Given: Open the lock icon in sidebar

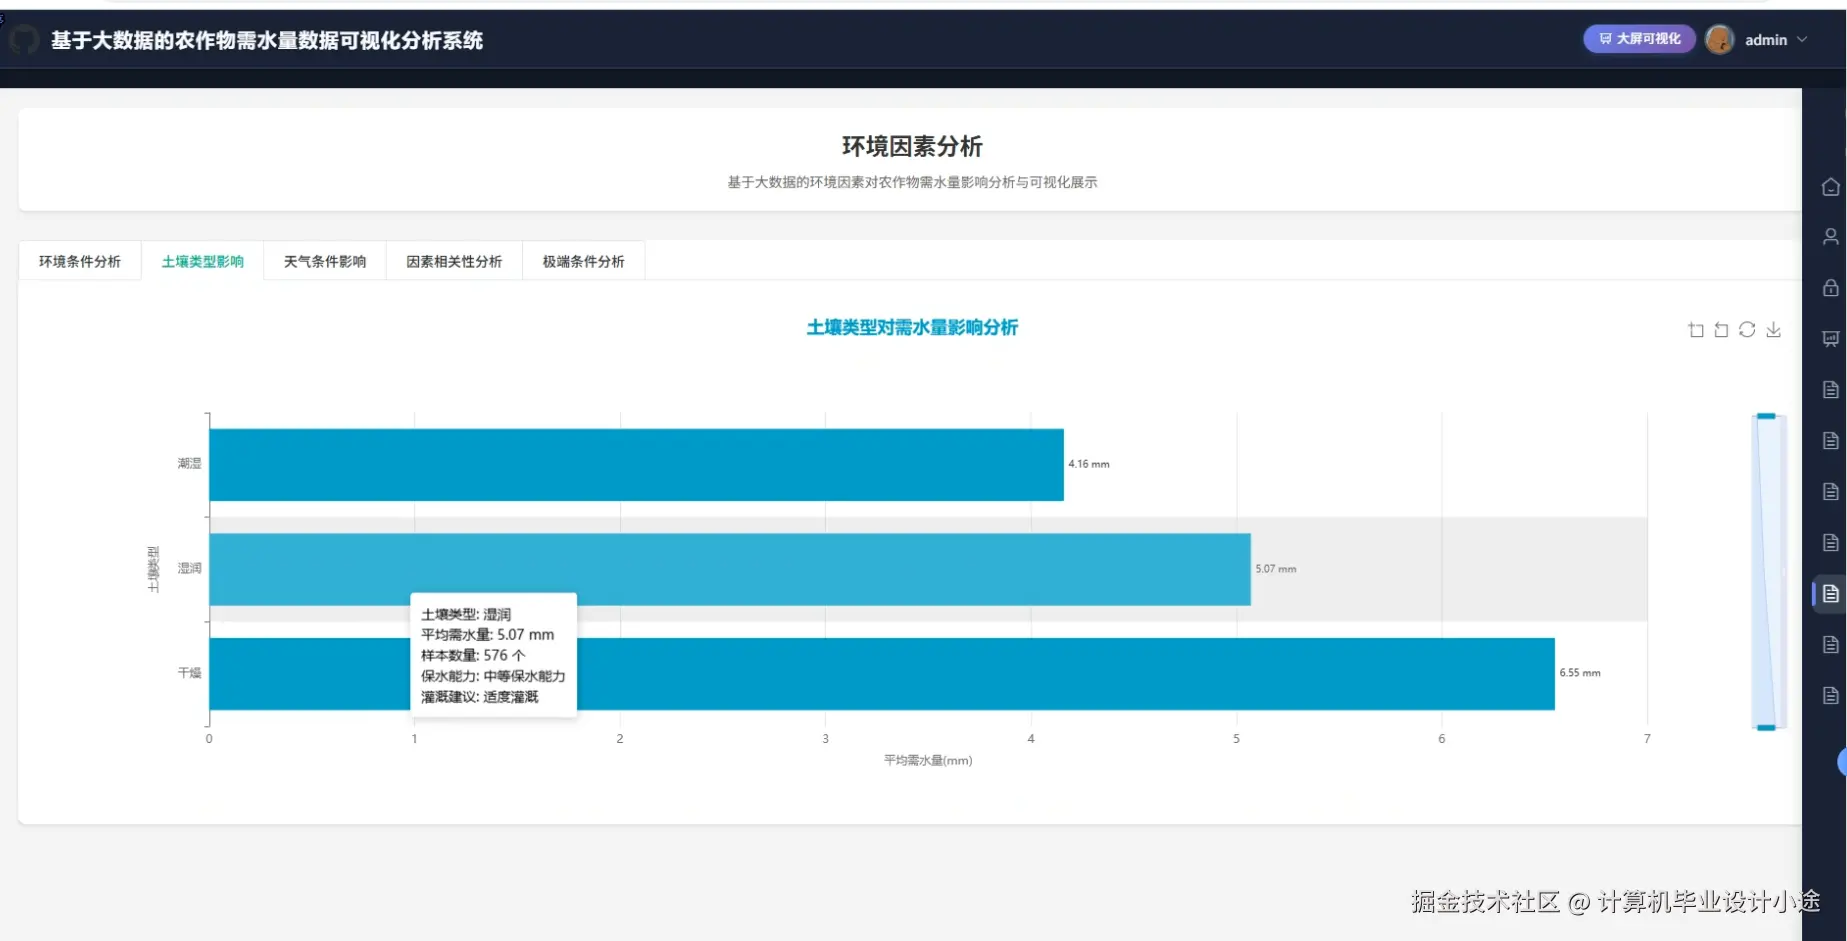Looking at the screenshot, I should tap(1830, 288).
